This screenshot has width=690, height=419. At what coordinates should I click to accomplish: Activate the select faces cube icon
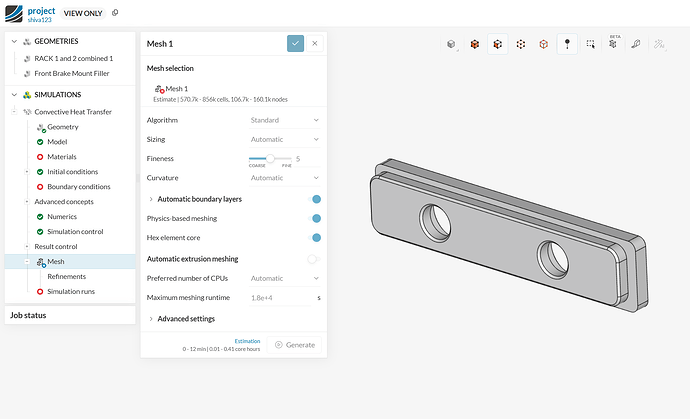(498, 44)
